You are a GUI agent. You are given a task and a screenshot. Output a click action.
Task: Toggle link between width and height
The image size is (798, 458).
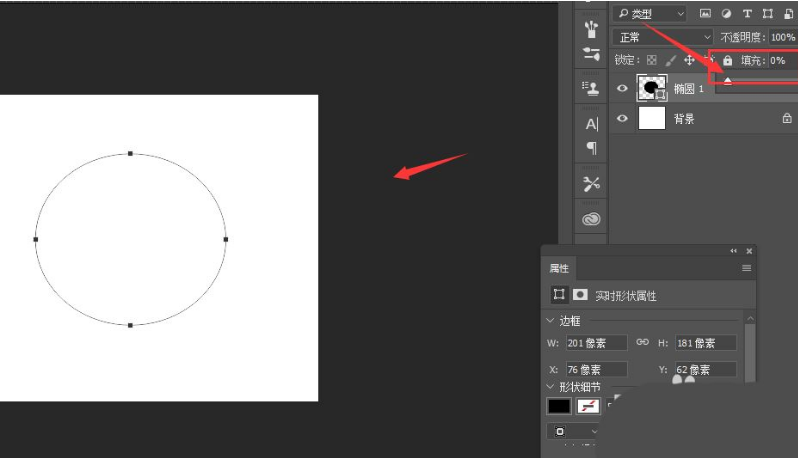coord(642,342)
